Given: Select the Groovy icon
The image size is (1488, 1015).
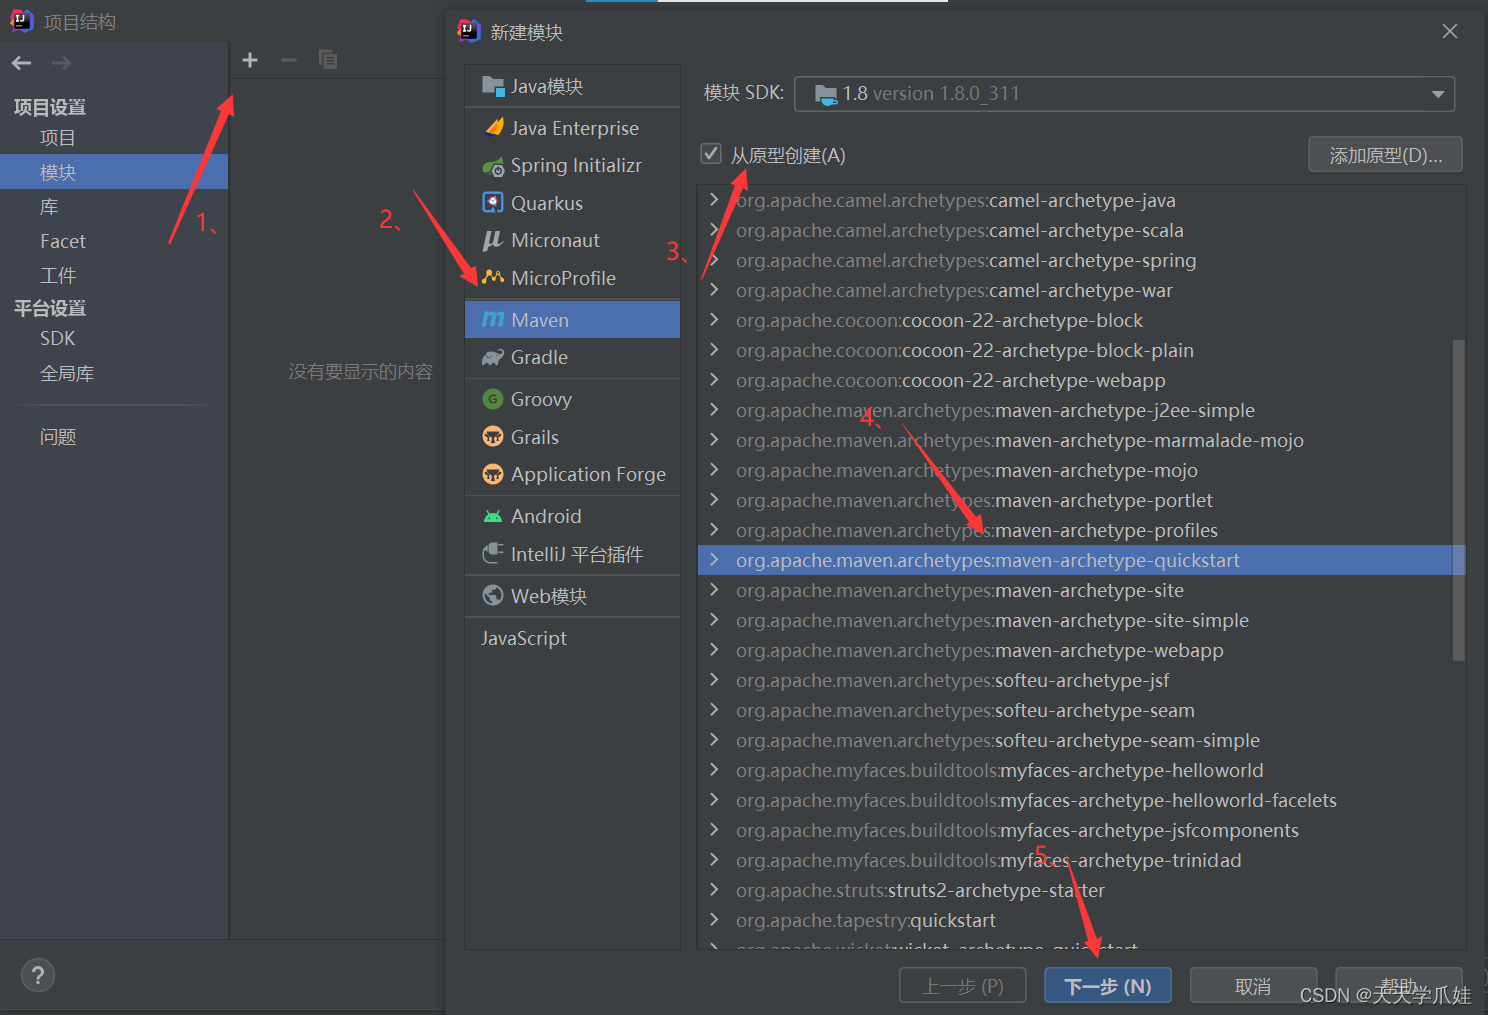Looking at the screenshot, I should coord(493,399).
